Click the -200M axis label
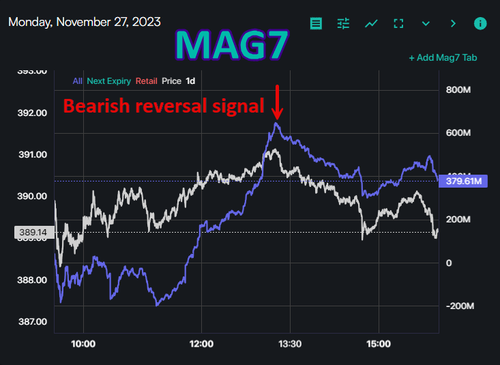Viewport: 500px width, 365px height. point(460,306)
